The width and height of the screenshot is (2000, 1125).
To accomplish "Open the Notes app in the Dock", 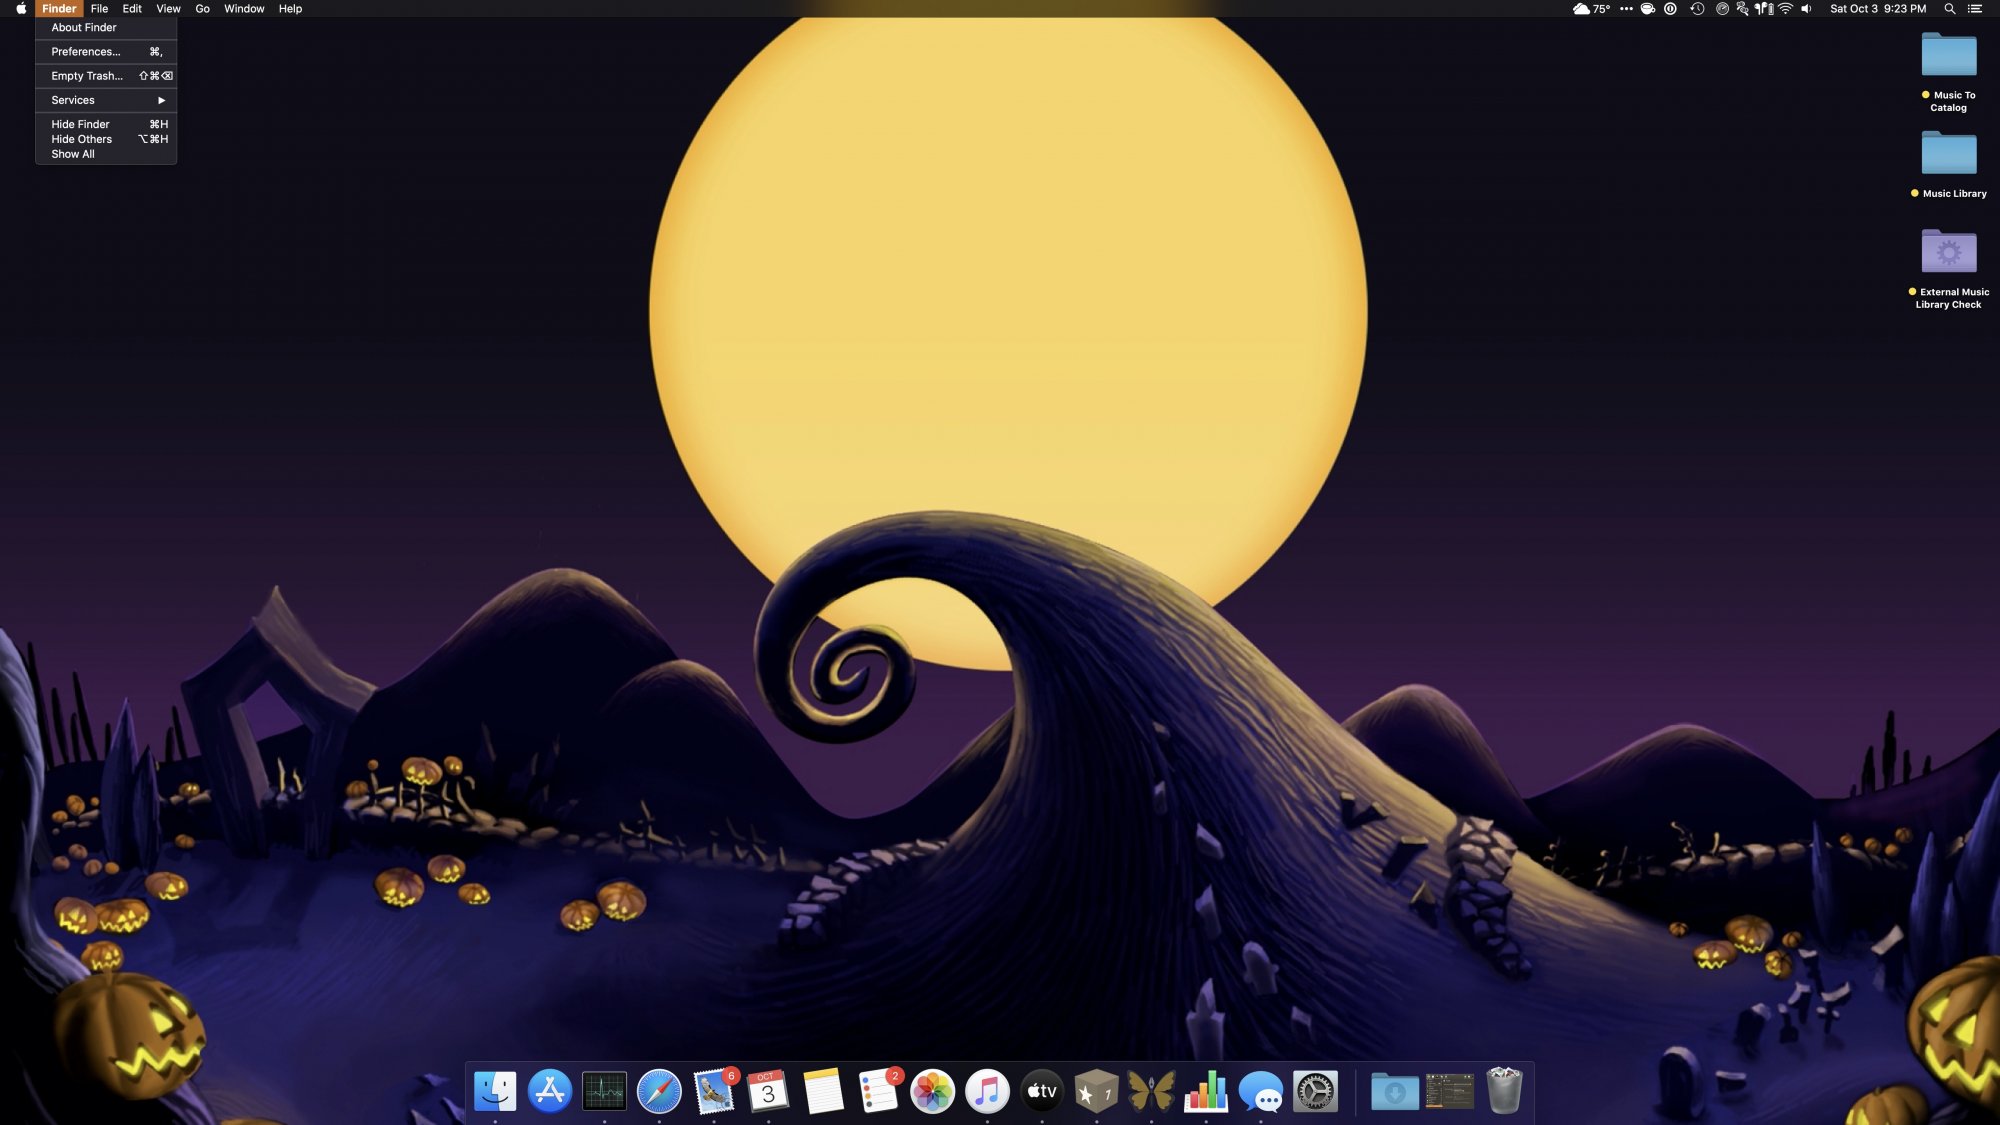I will pos(823,1091).
